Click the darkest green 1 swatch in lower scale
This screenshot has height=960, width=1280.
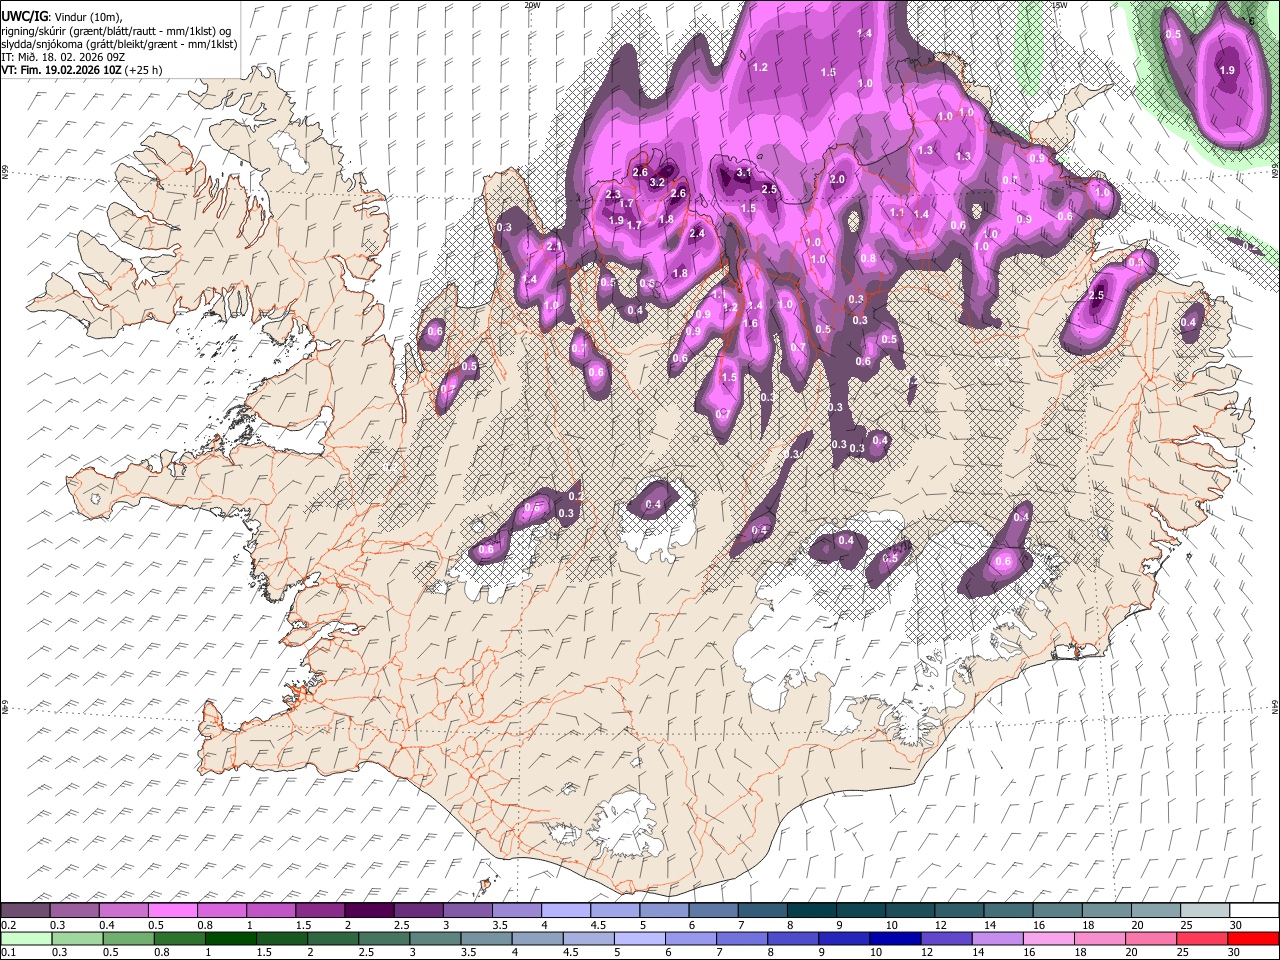229,939
